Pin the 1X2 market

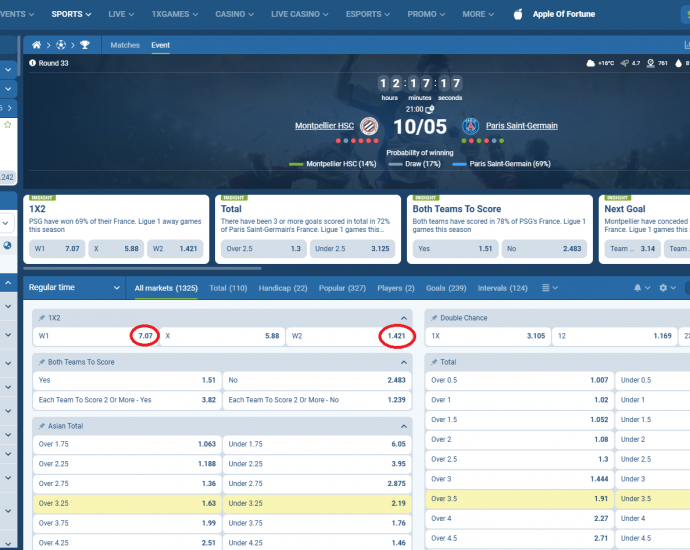point(42,318)
